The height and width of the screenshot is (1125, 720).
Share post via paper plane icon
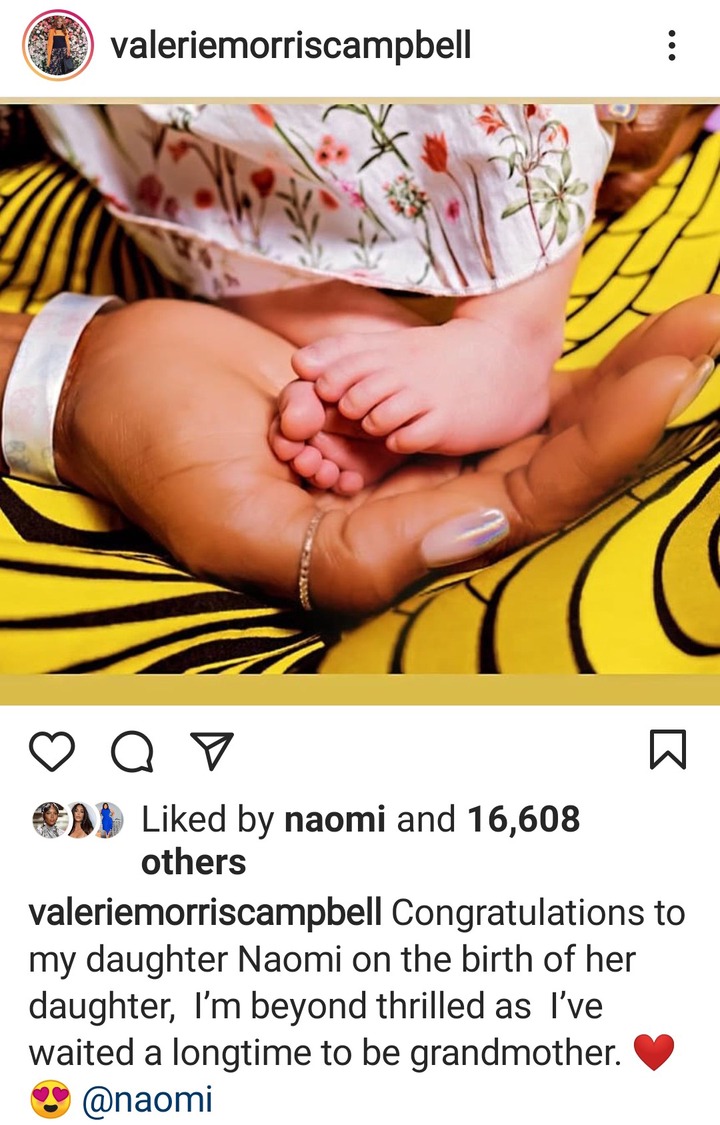[212, 750]
